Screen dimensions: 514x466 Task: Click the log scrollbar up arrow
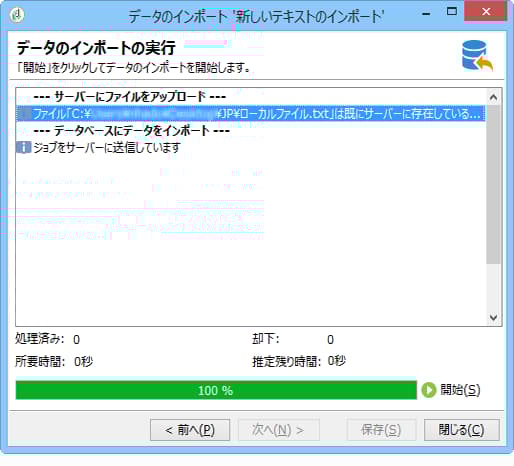pos(494,97)
